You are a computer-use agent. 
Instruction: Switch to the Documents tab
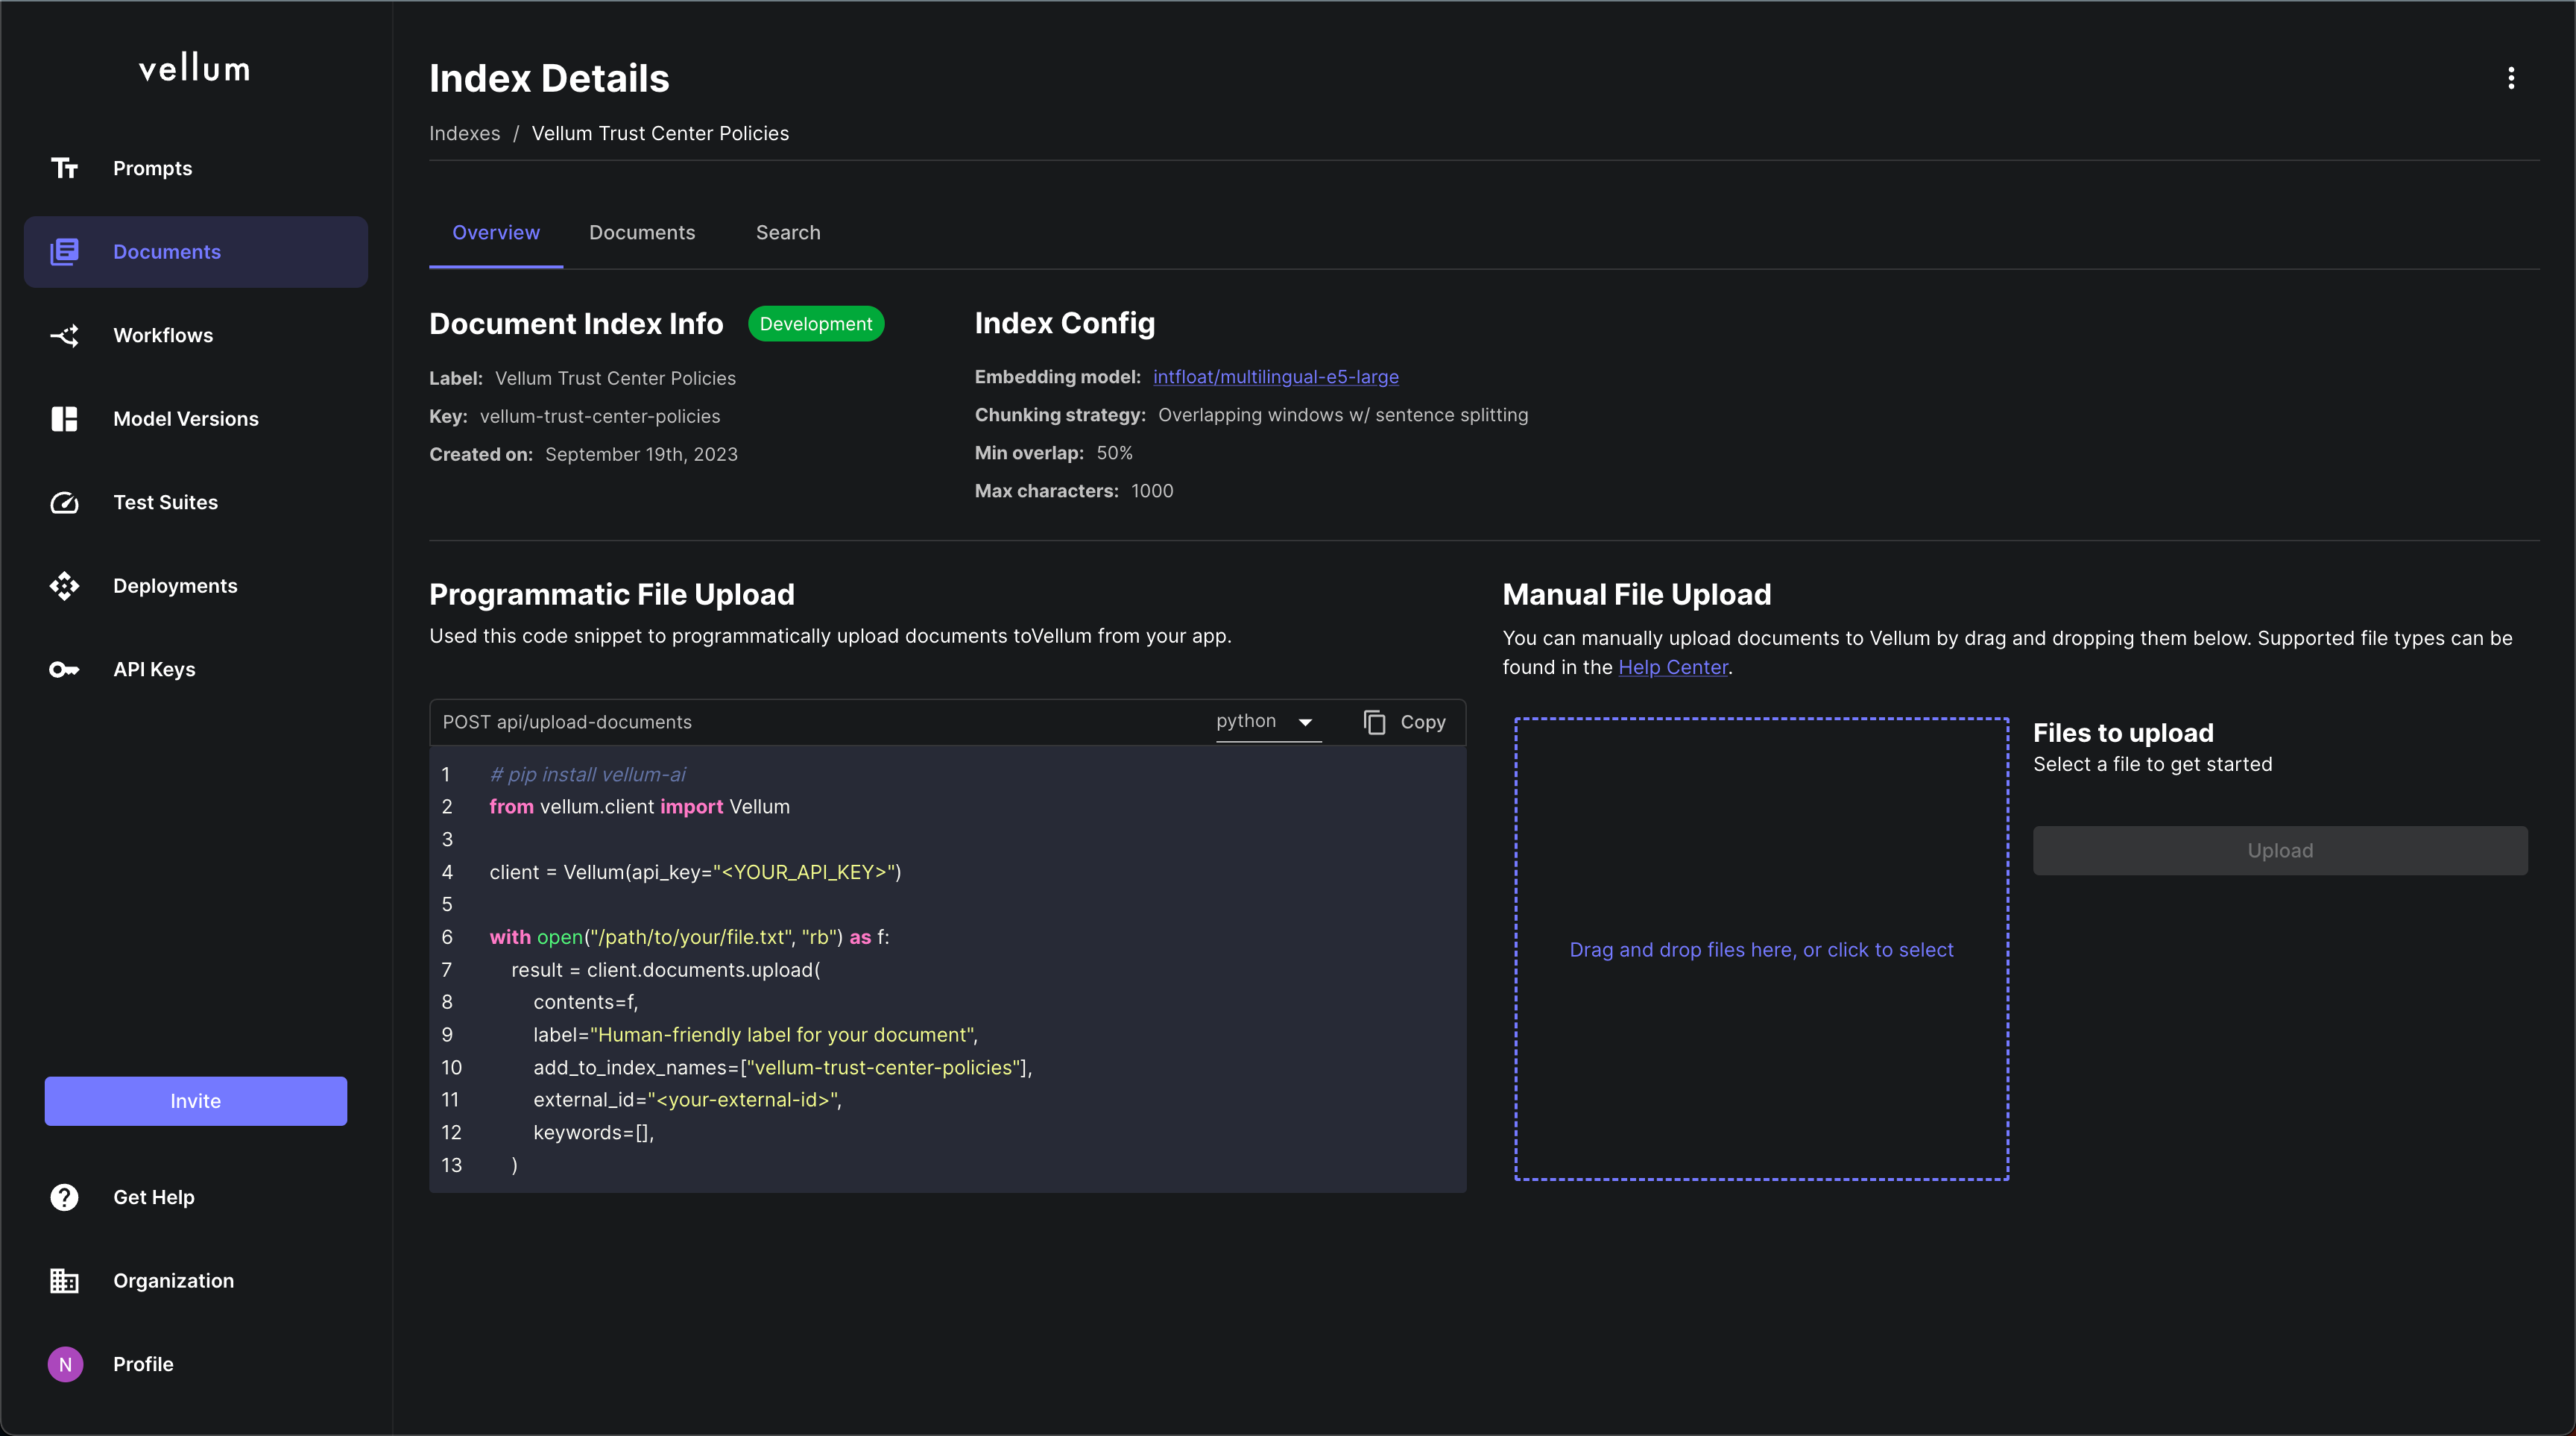pos(642,232)
